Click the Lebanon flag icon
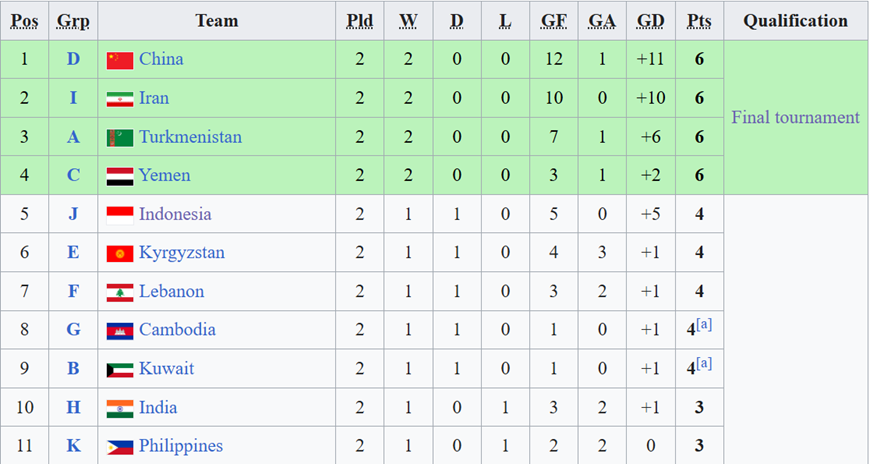Viewport: 870px width, 464px height. pyautogui.click(x=120, y=292)
